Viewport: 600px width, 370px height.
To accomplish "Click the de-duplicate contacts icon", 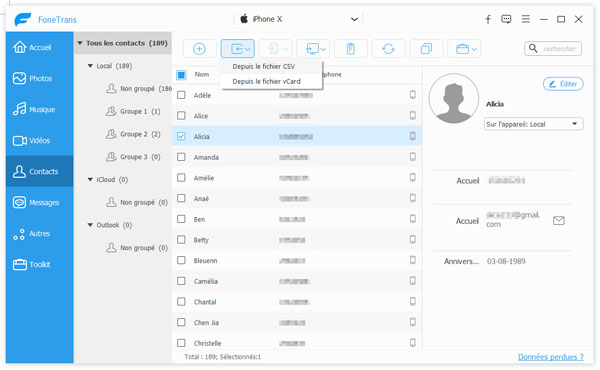I will click(x=426, y=49).
